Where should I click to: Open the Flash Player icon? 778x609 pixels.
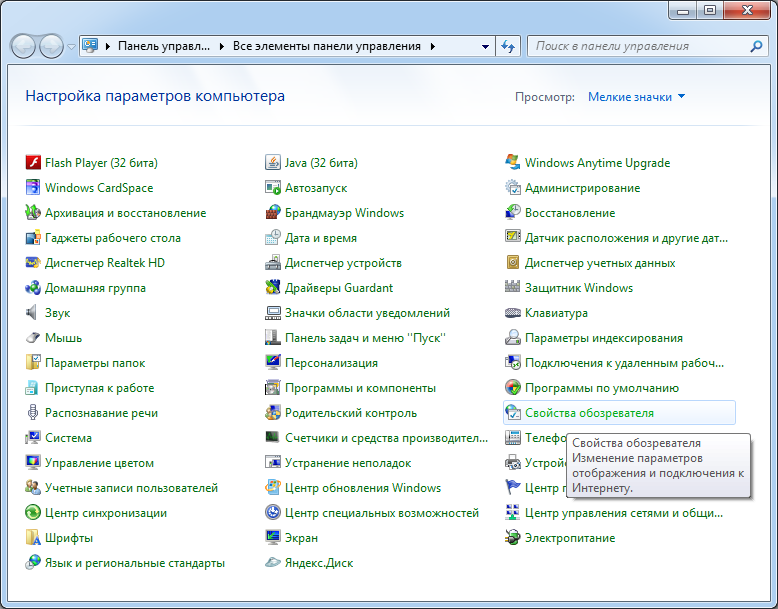pos(33,162)
